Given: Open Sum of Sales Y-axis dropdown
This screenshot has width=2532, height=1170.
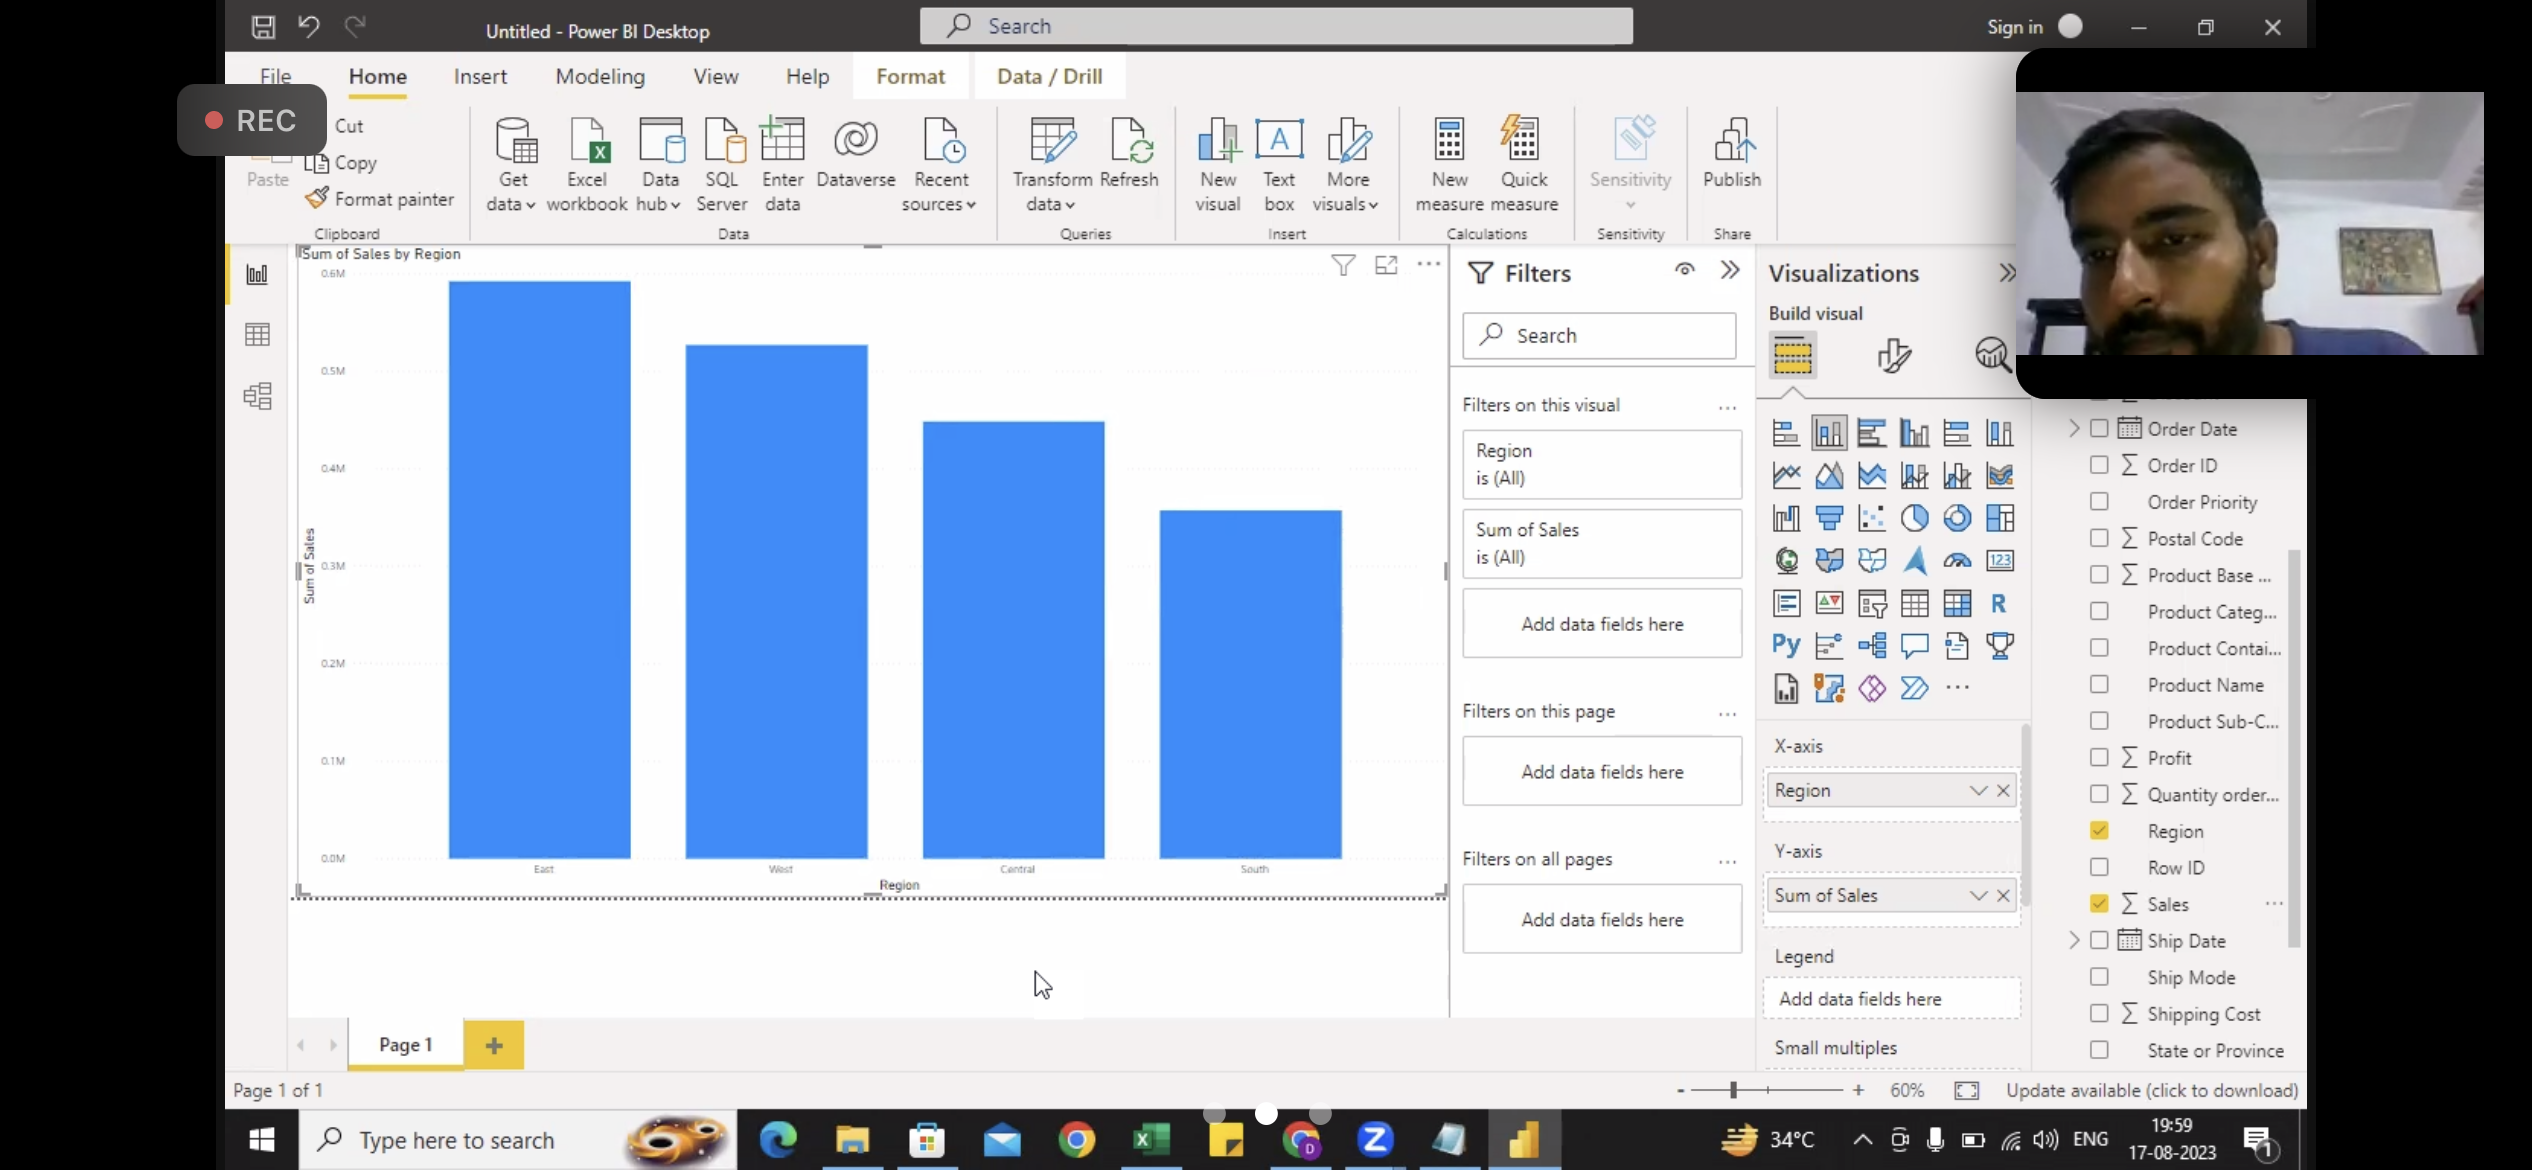Looking at the screenshot, I should click(x=1977, y=896).
